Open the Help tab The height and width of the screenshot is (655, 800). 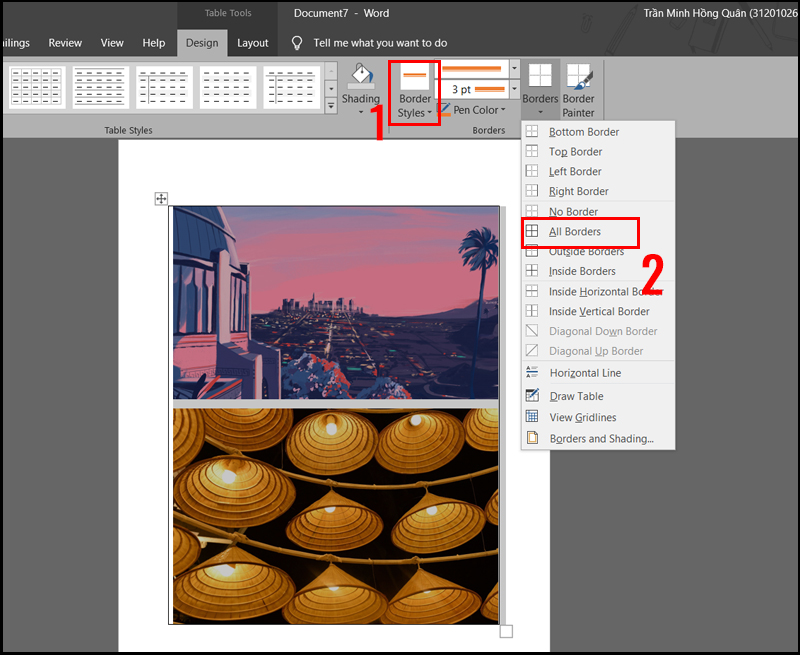[154, 43]
